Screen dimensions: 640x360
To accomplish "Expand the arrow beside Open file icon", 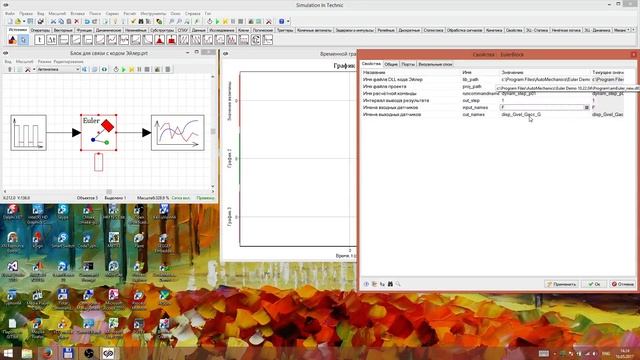I will click(24, 21).
